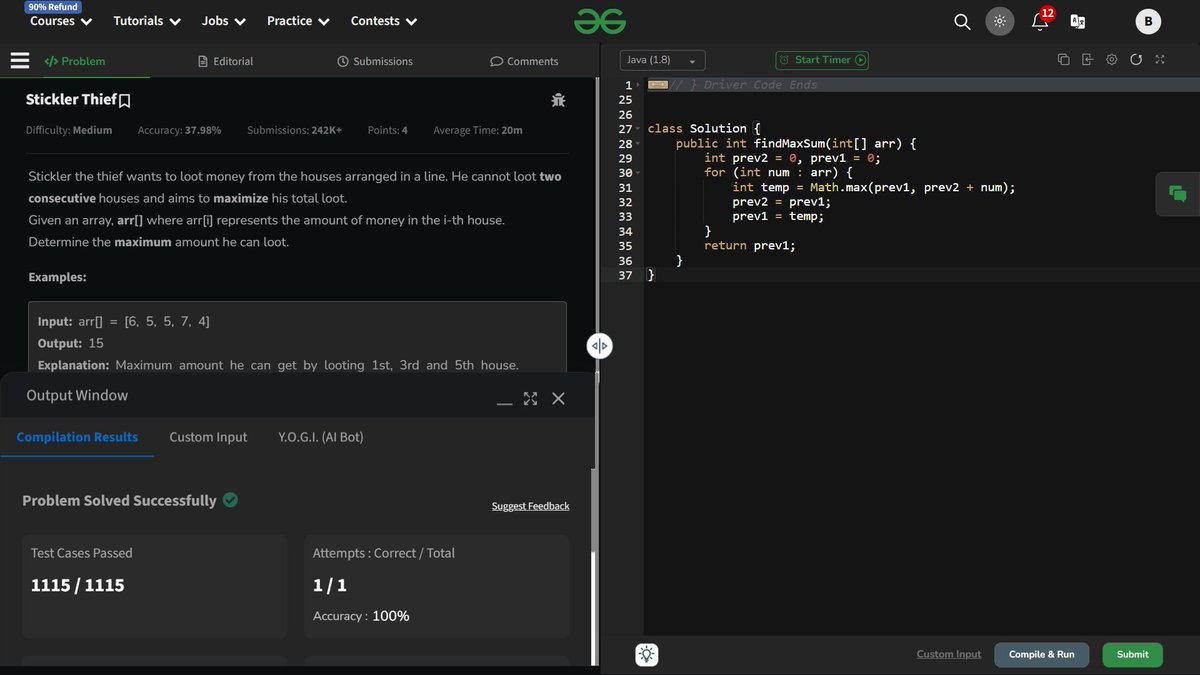Click the Suggest Feedback link
This screenshot has width=1200, height=675.
tap(530, 506)
